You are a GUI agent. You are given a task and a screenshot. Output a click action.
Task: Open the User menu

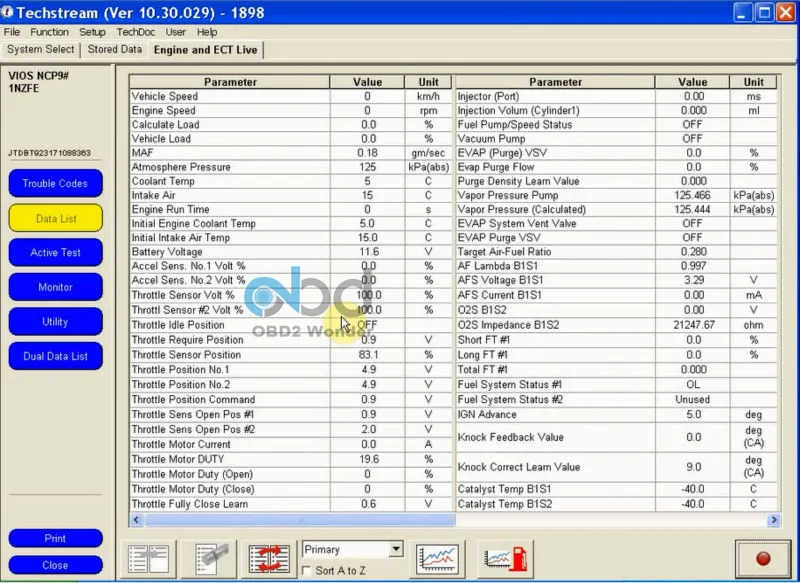pos(176,32)
